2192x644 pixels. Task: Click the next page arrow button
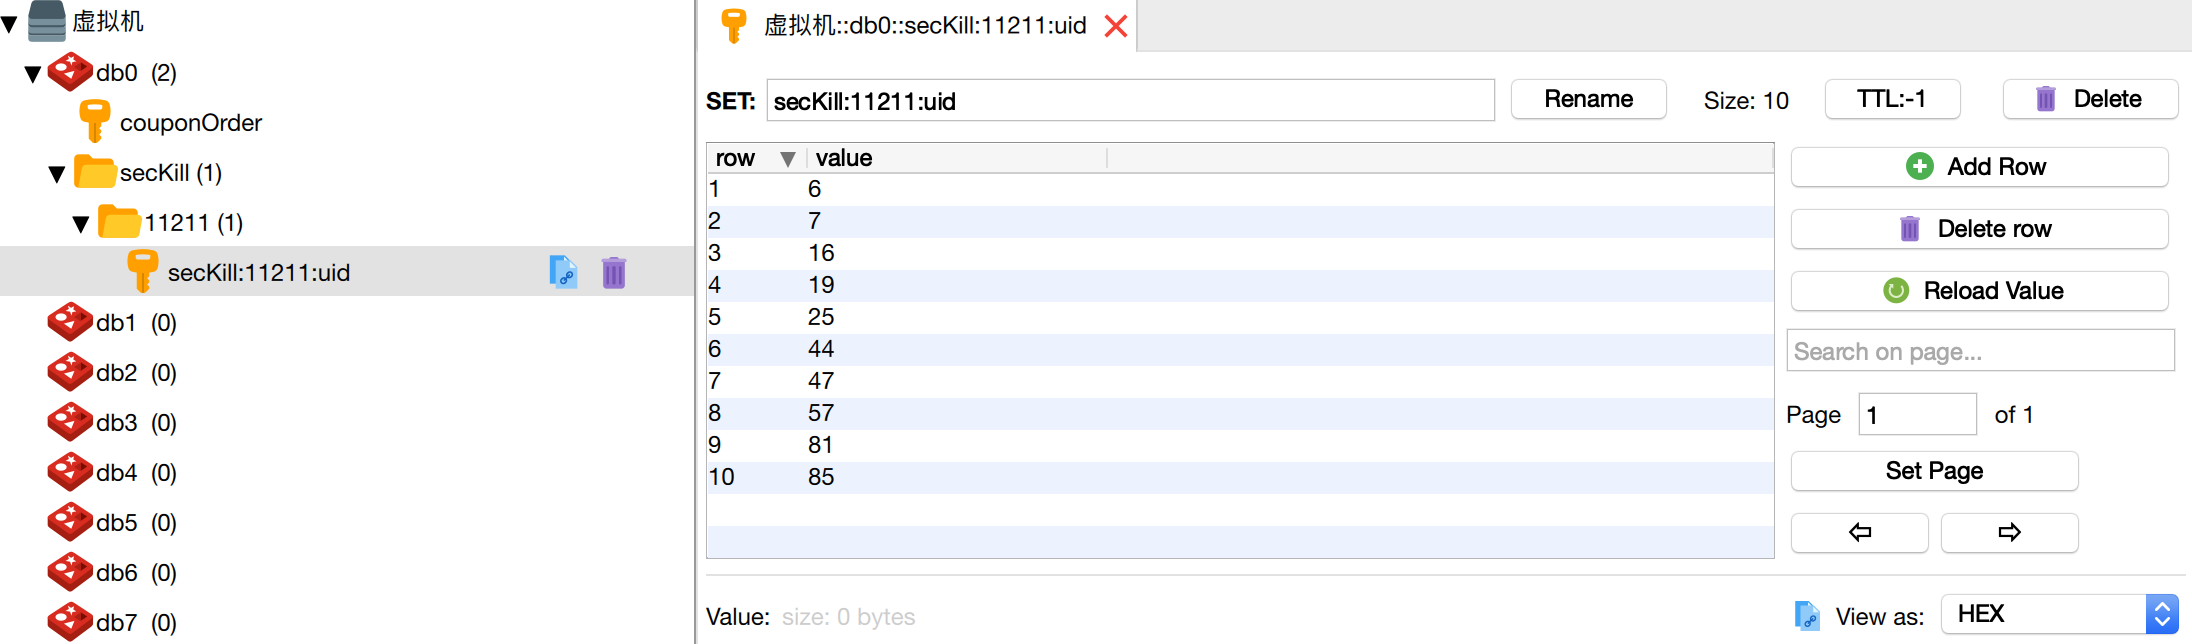click(2009, 532)
